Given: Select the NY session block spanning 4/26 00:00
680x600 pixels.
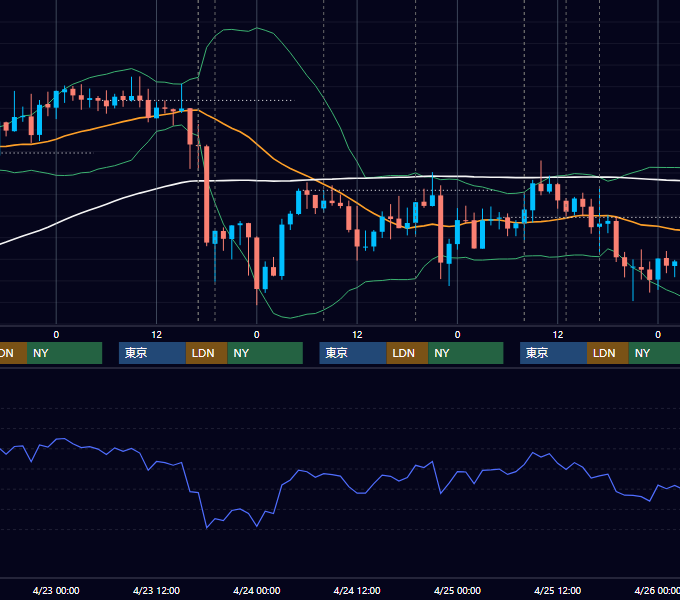Looking at the screenshot, I should pos(654,353).
